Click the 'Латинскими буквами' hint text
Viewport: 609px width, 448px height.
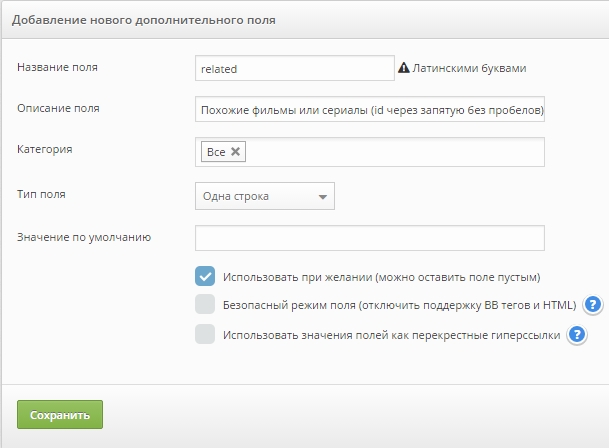[x=469, y=68]
